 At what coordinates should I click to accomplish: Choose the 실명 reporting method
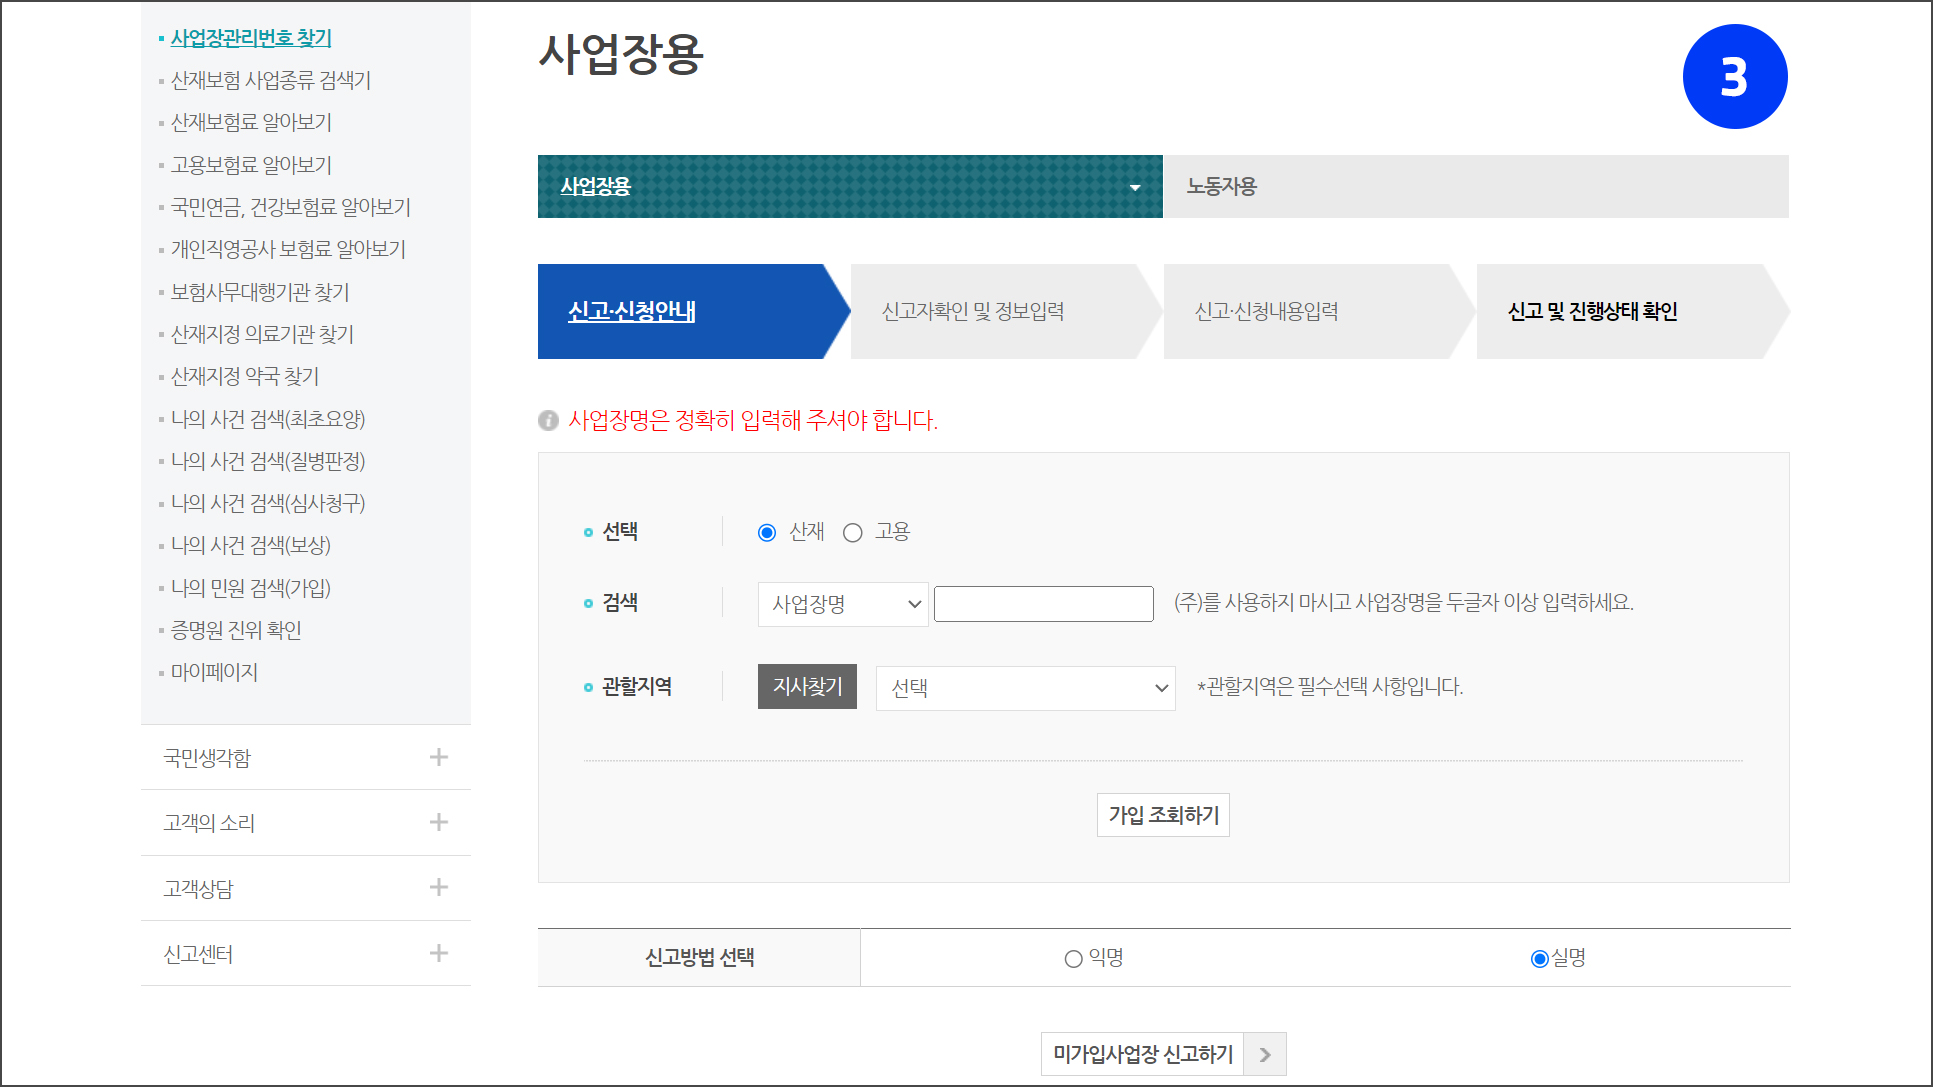(x=1540, y=959)
